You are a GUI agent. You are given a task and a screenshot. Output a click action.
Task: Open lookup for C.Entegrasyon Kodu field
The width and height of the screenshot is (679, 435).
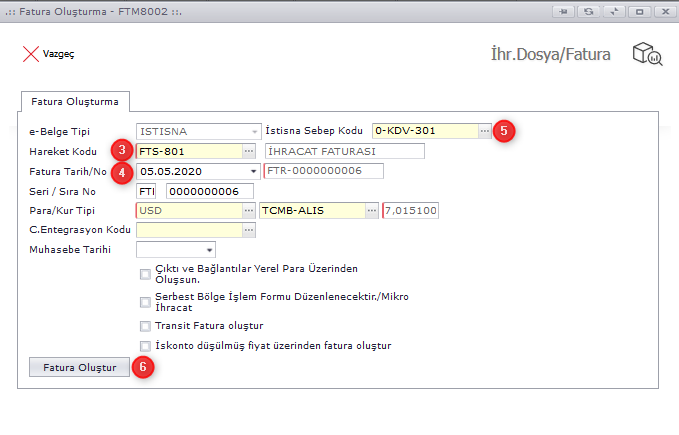tap(249, 231)
